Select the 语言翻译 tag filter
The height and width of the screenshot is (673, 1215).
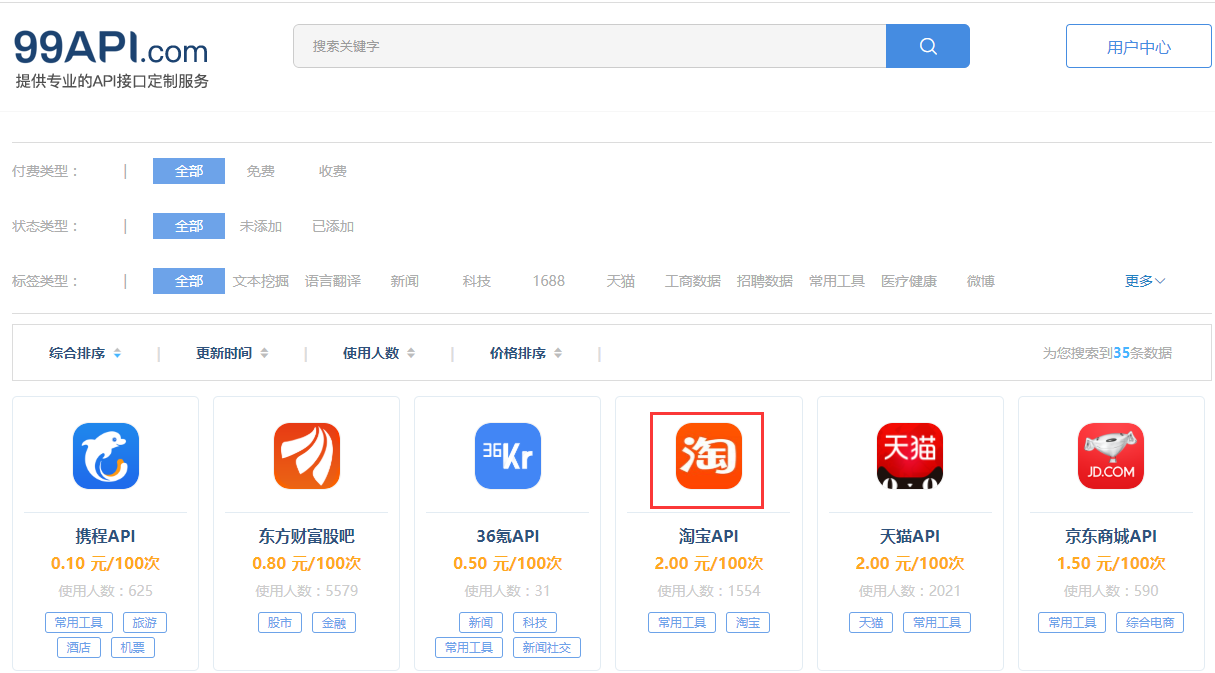click(332, 281)
